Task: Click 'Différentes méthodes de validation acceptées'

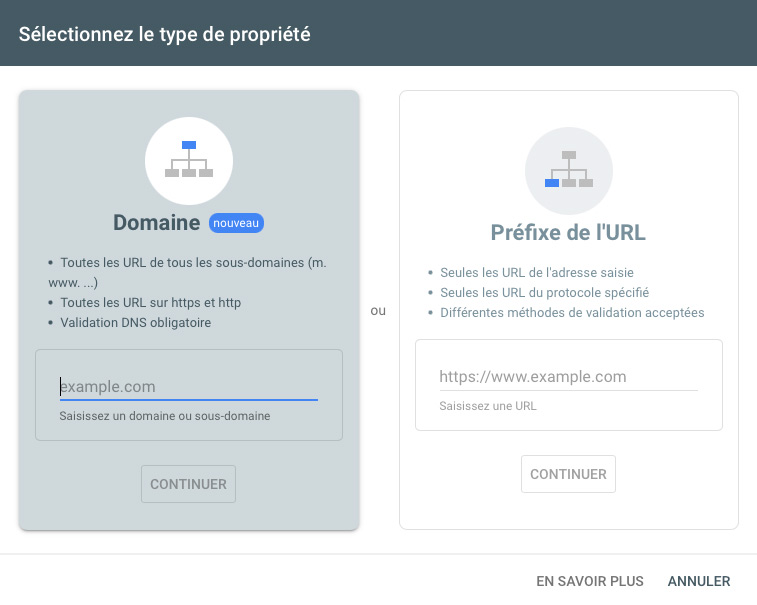Action: click(572, 313)
